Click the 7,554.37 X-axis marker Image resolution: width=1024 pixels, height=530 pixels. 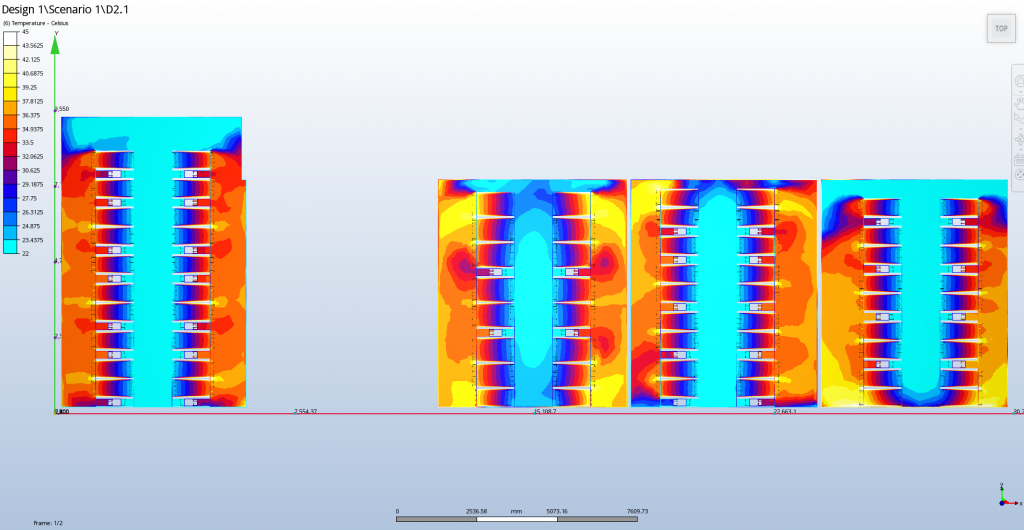click(306, 411)
